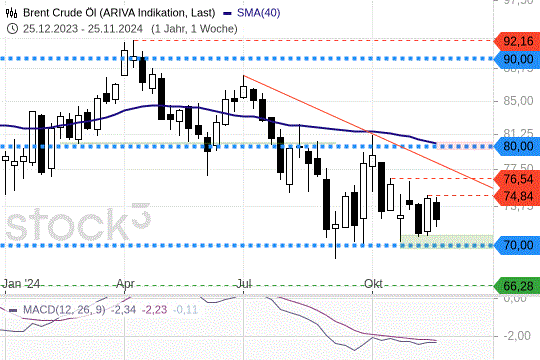Click the MACD legend line marker

[13, 310]
